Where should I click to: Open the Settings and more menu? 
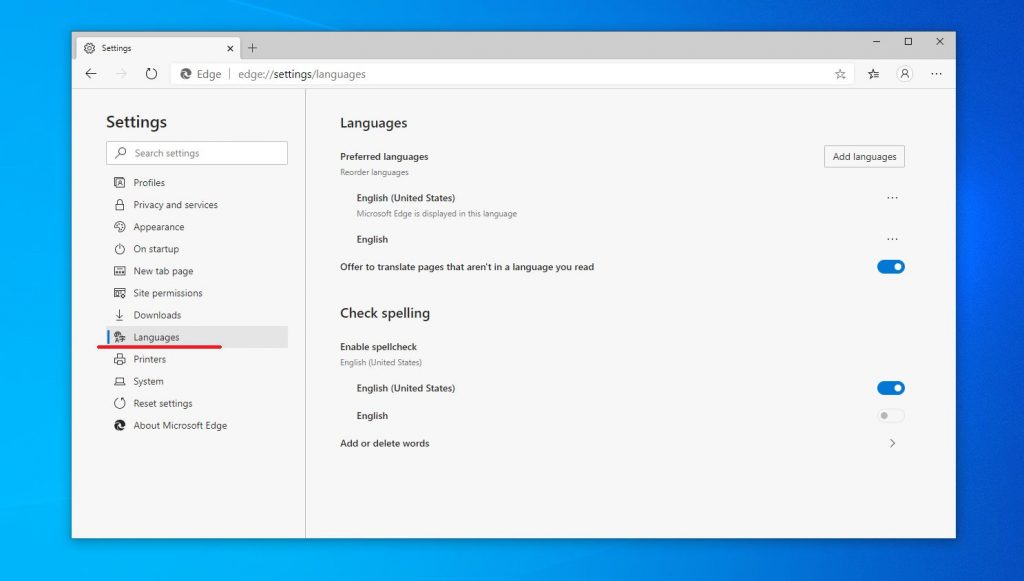[x=936, y=74]
